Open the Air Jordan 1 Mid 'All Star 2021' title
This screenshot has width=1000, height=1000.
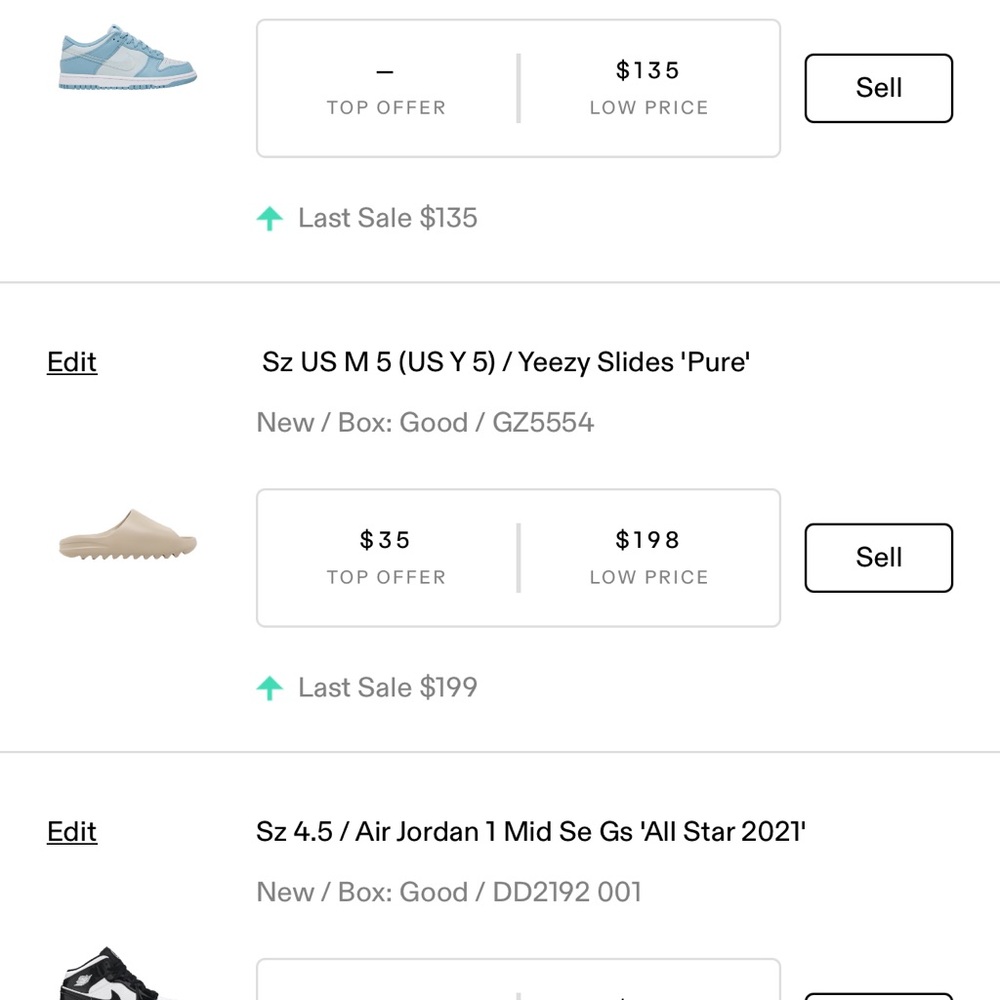531,832
